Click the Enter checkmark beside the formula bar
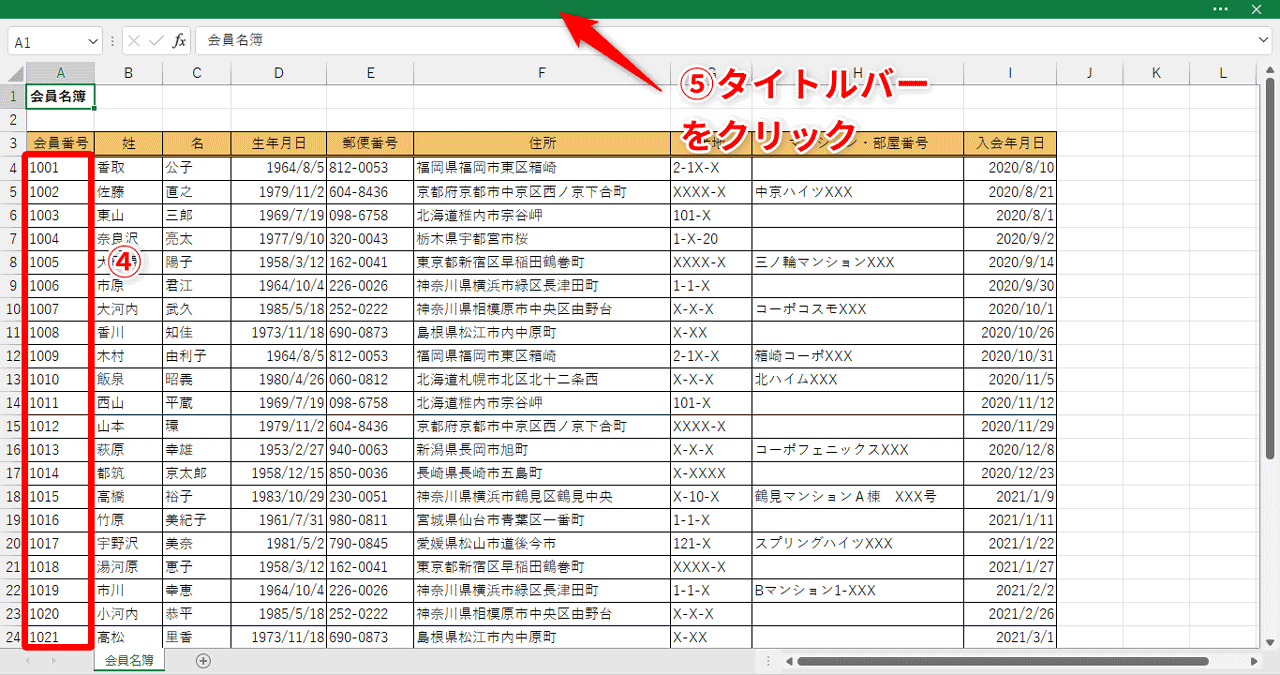The height and width of the screenshot is (675, 1280). [156, 41]
